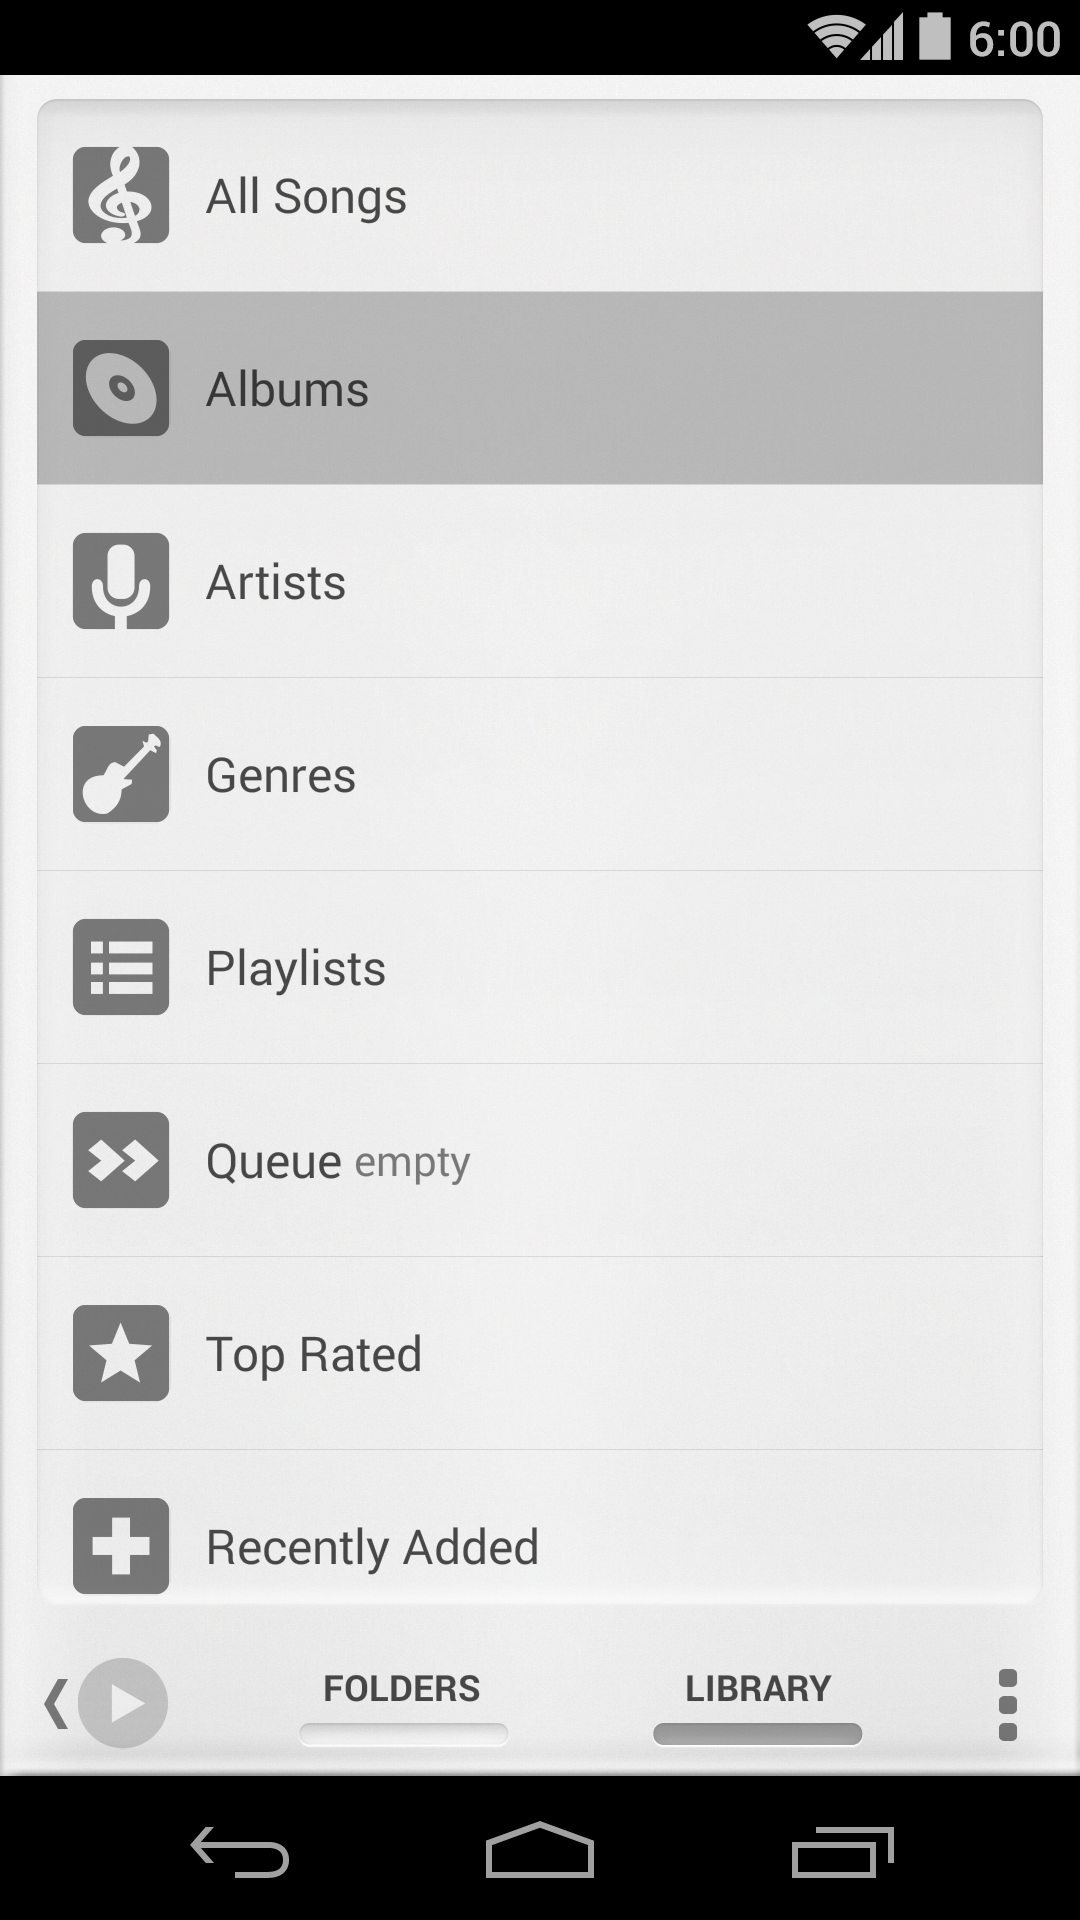The image size is (1080, 1920).
Task: Open the three-dot overflow menu
Action: (x=1008, y=1704)
